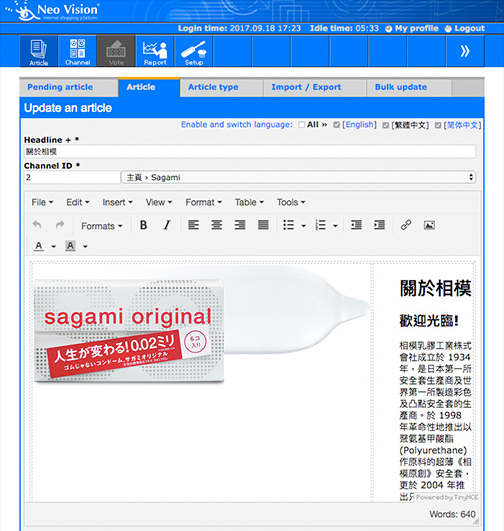The width and height of the screenshot is (504, 531).
Task: Switch to the Article tab
Action: click(149, 87)
